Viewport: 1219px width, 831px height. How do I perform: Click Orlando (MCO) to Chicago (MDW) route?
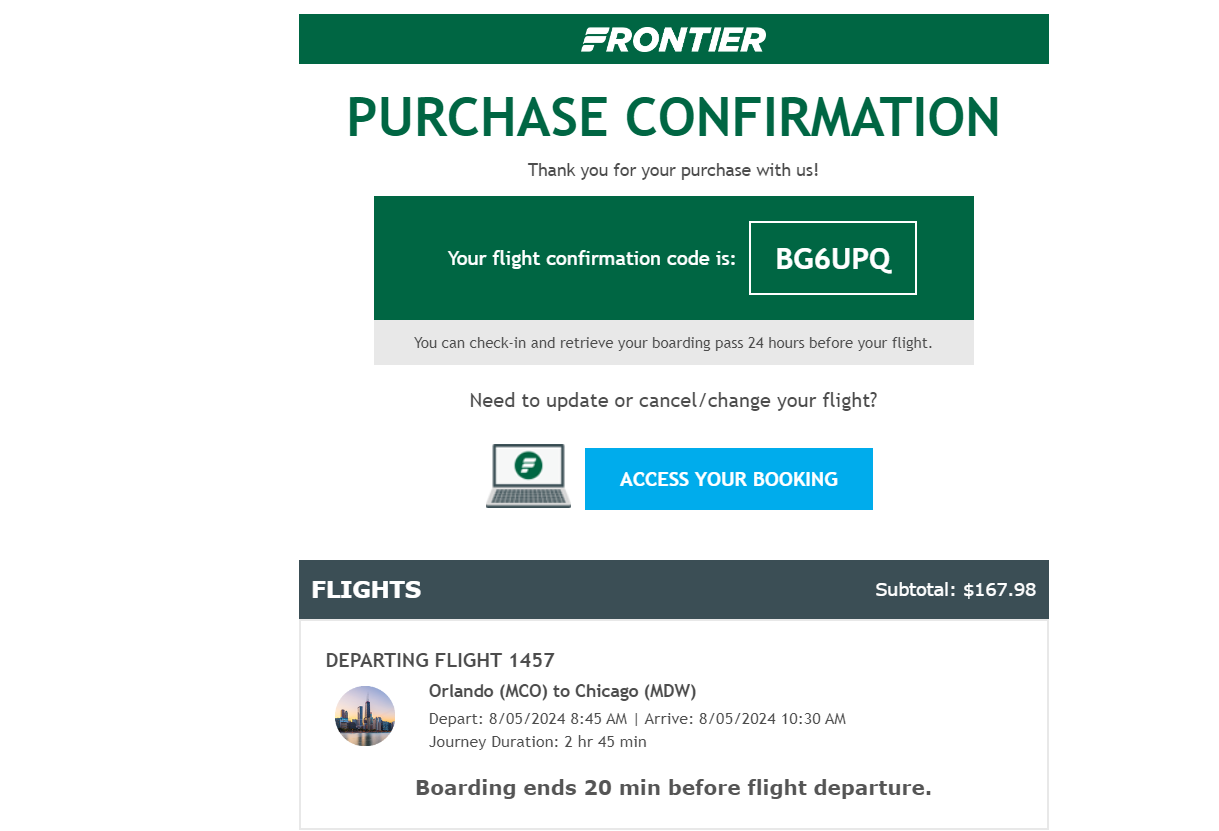pos(562,691)
